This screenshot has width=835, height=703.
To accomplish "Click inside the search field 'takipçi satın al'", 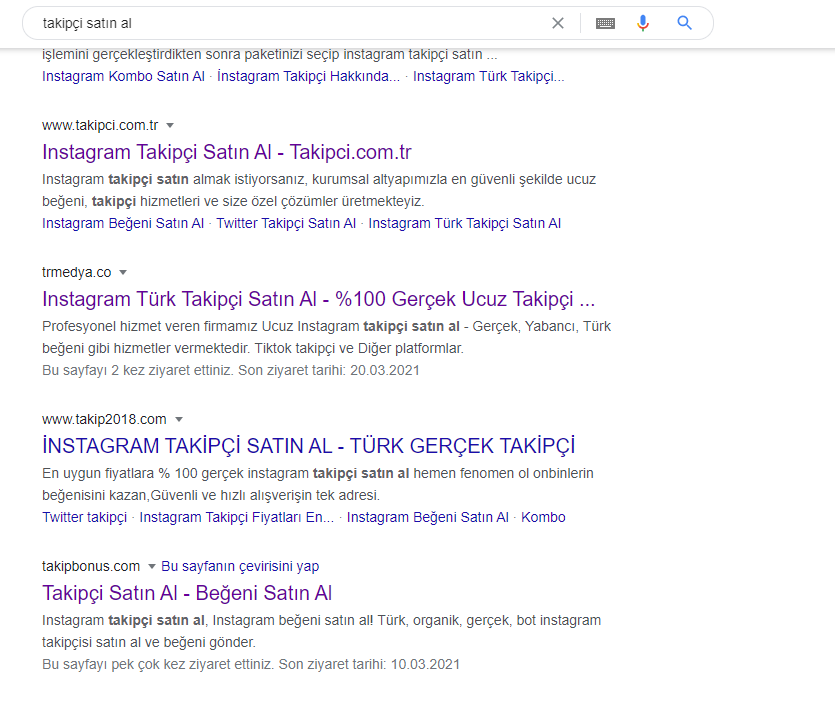I will tap(288, 23).
